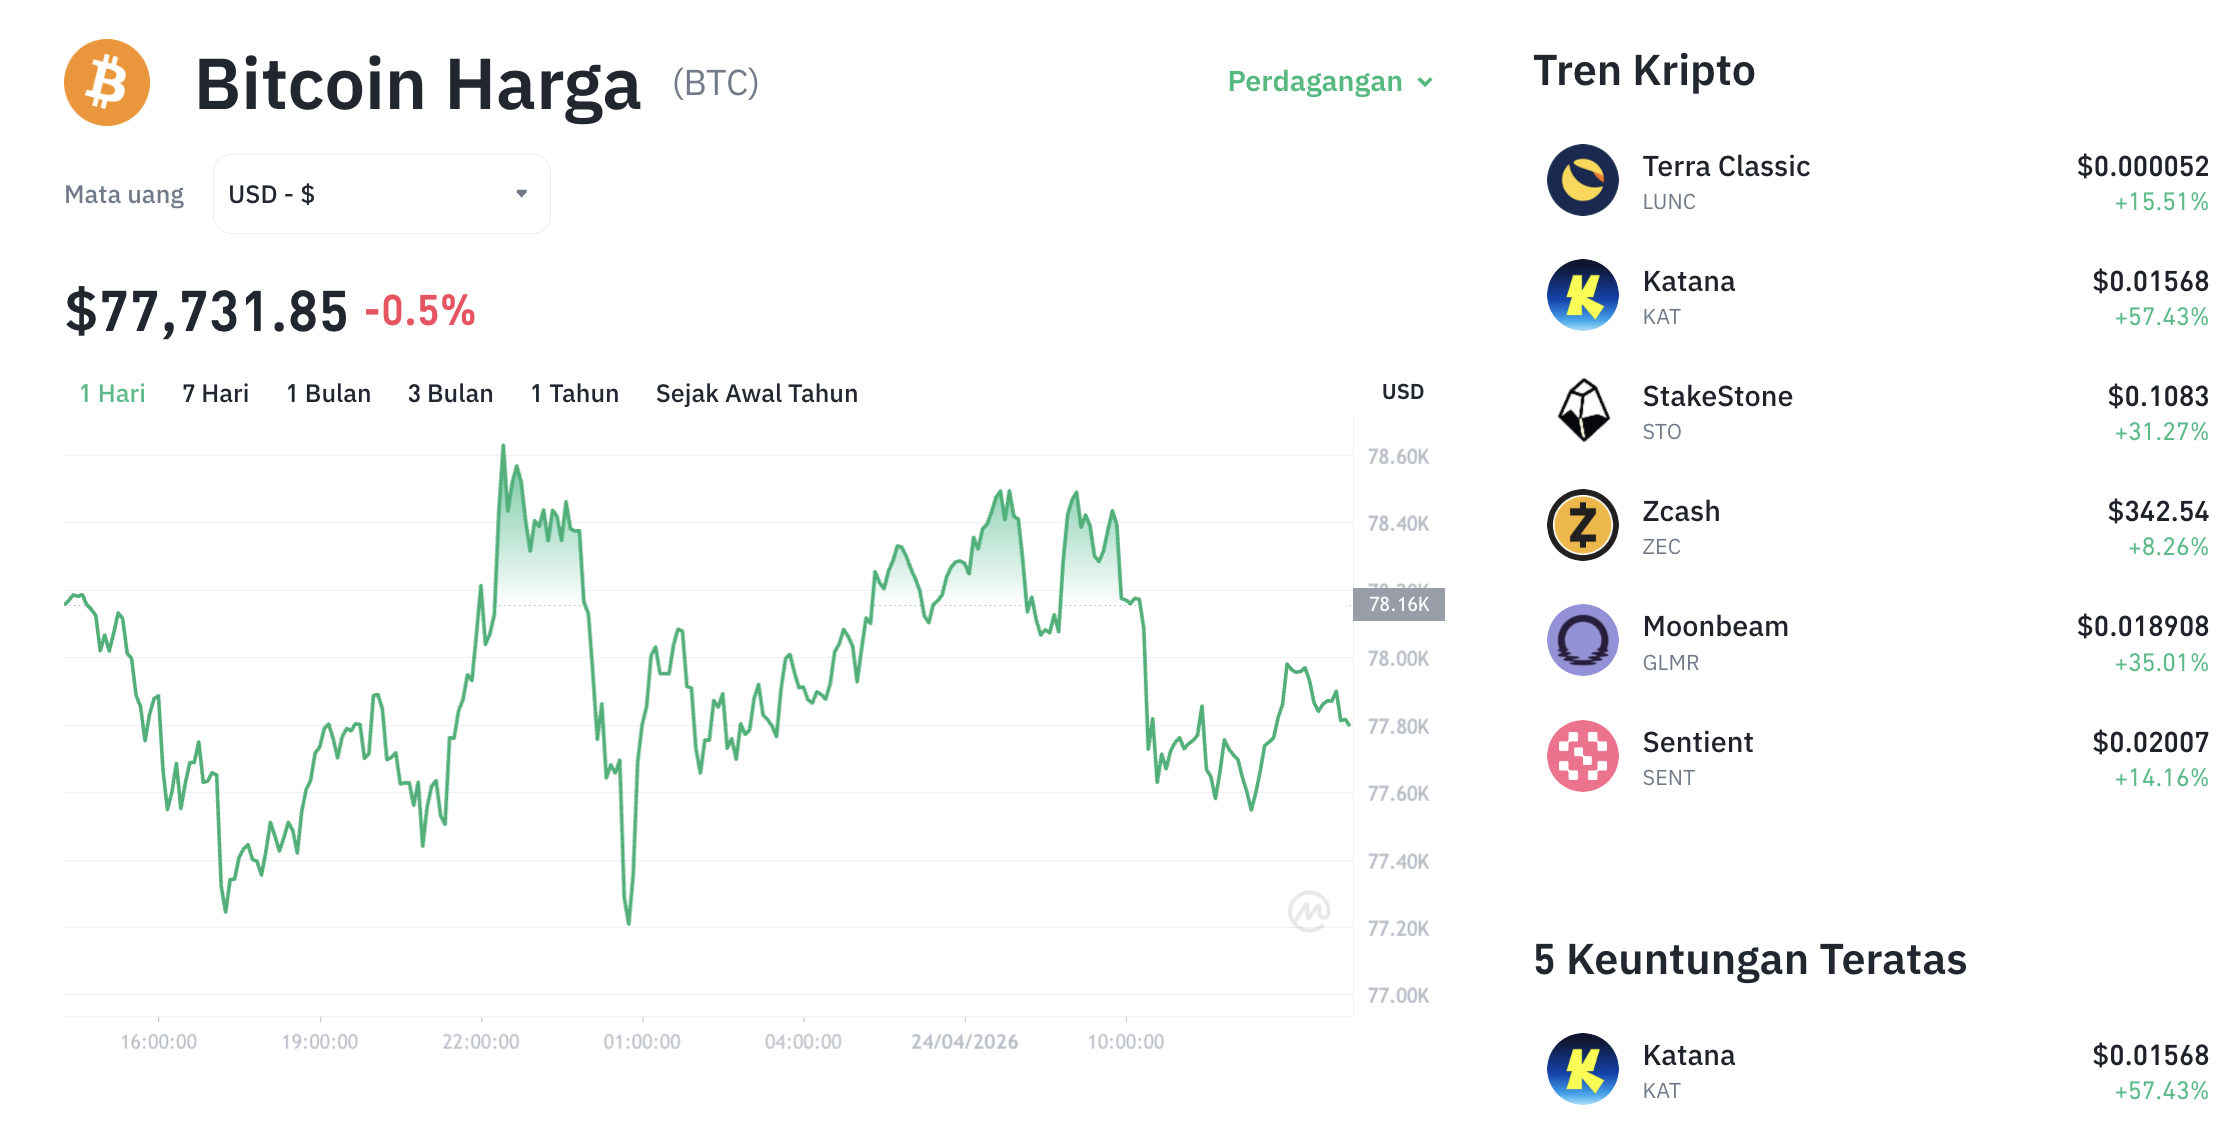Expand the Perdagangan dropdown menu

pos(1315,81)
